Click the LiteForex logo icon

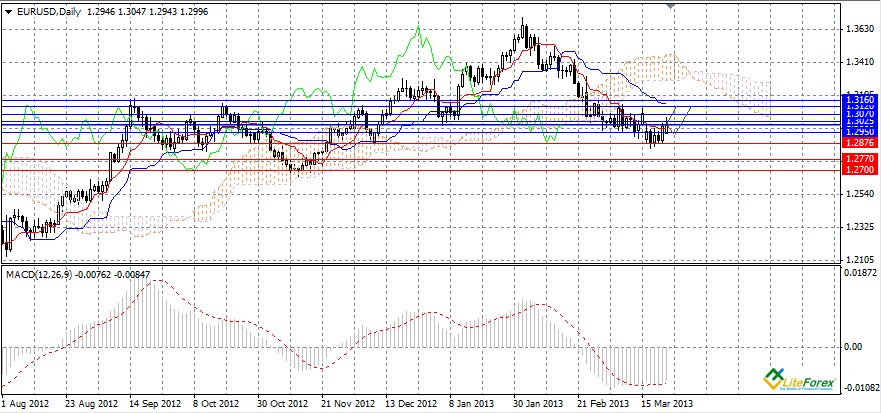pyautogui.click(x=771, y=378)
